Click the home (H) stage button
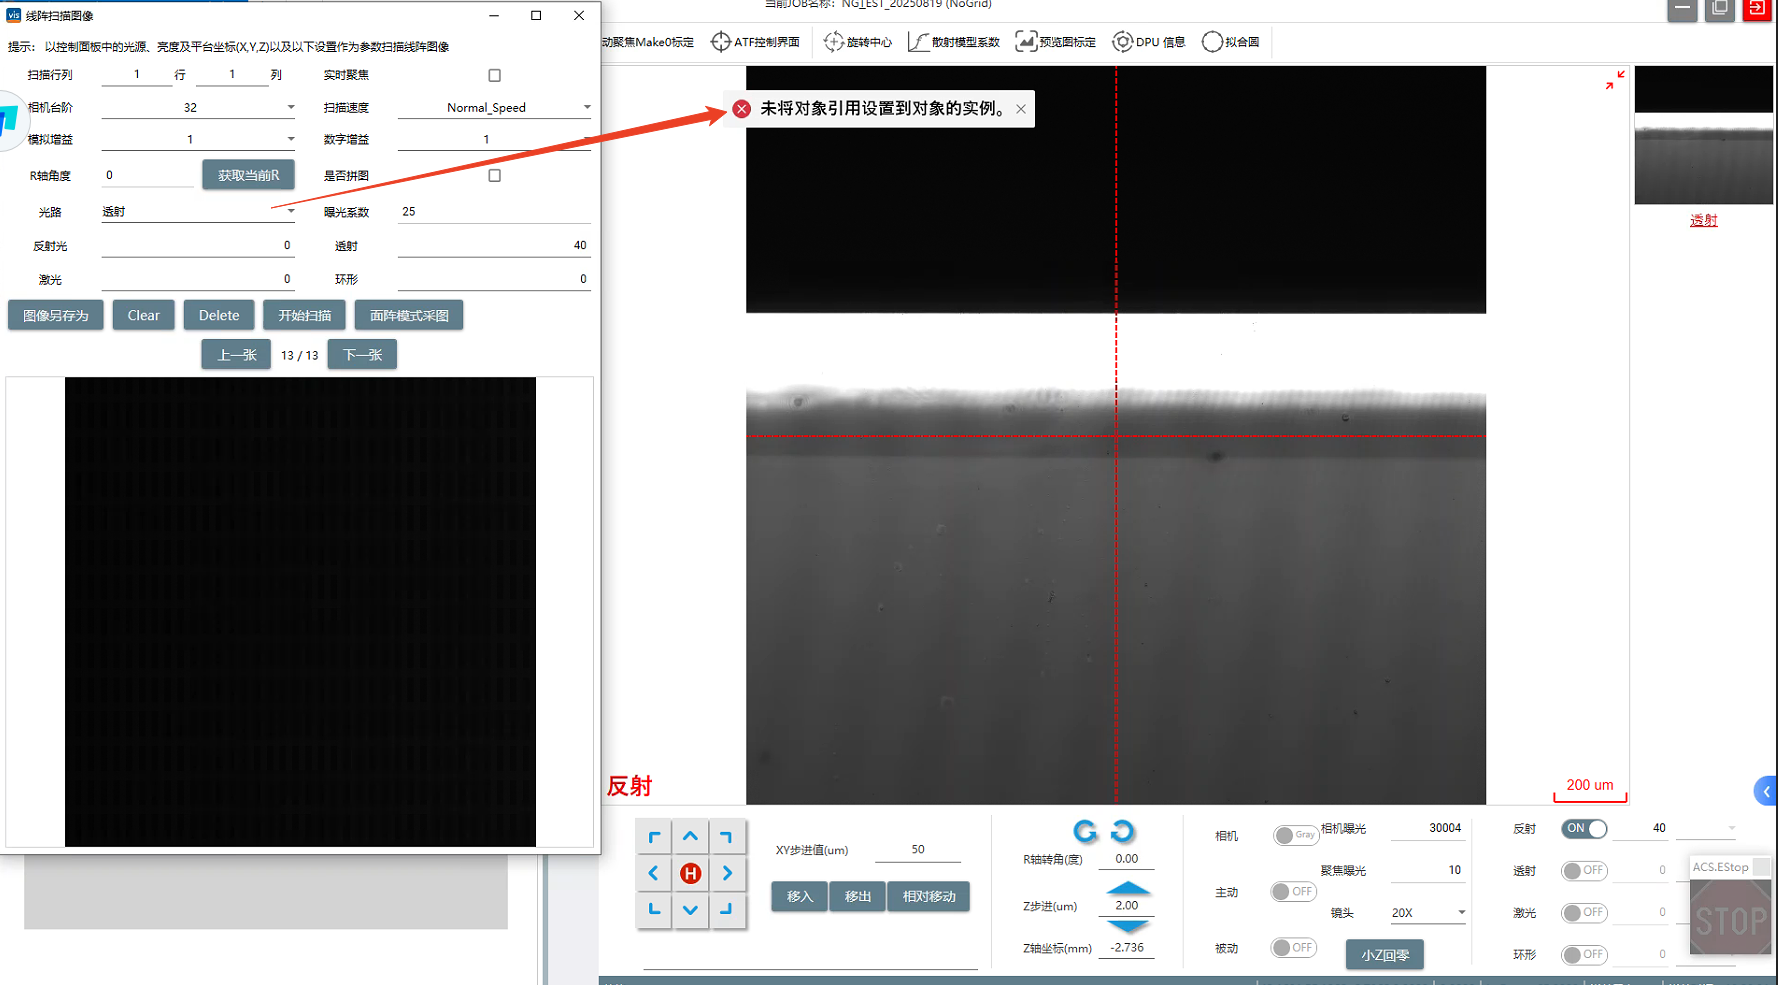The image size is (1778, 985). pos(690,873)
